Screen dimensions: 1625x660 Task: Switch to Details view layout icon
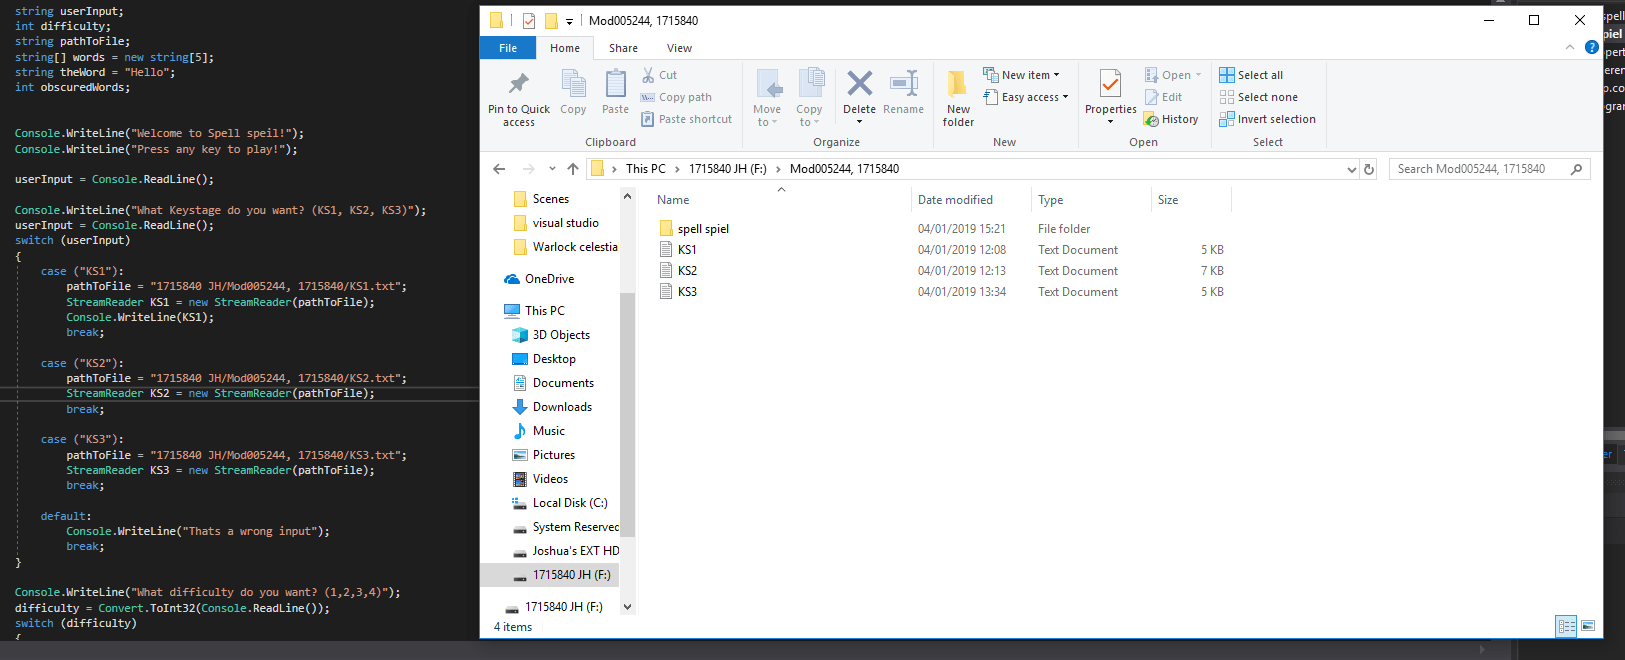pyautogui.click(x=1567, y=626)
